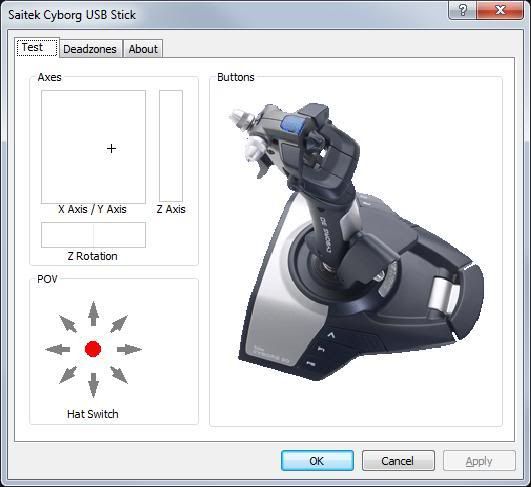
Task: Click the up arrow of the hat switch
Action: (x=93, y=314)
